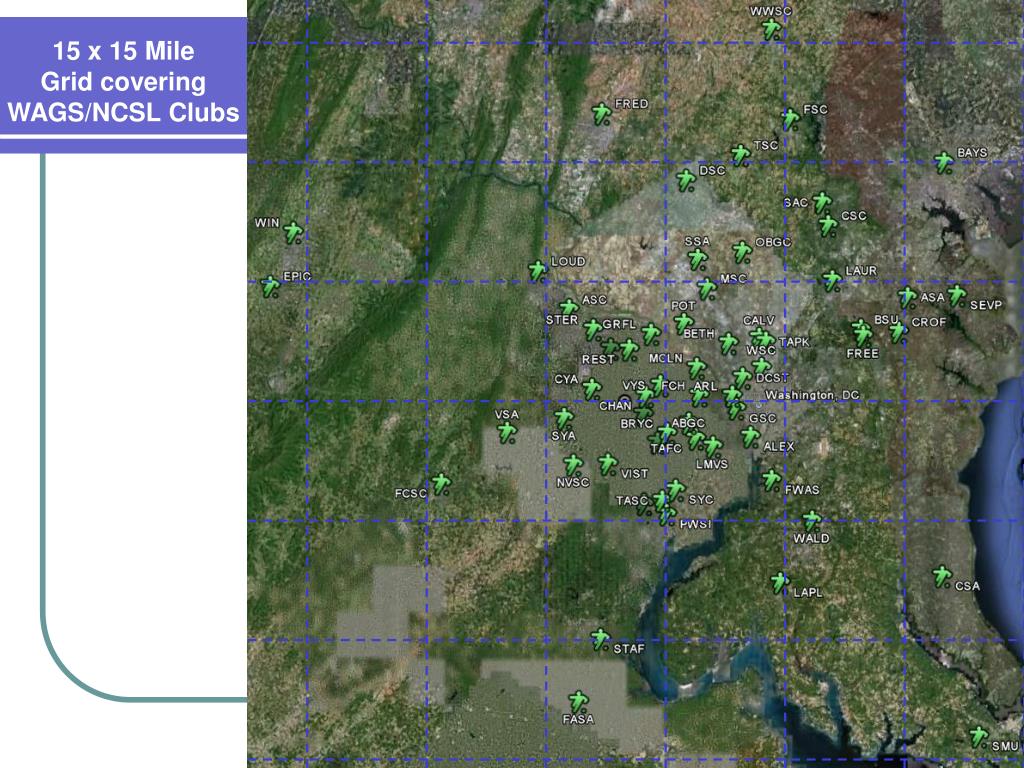Select the ASA club marker
The height and width of the screenshot is (768, 1024).
coord(907,297)
